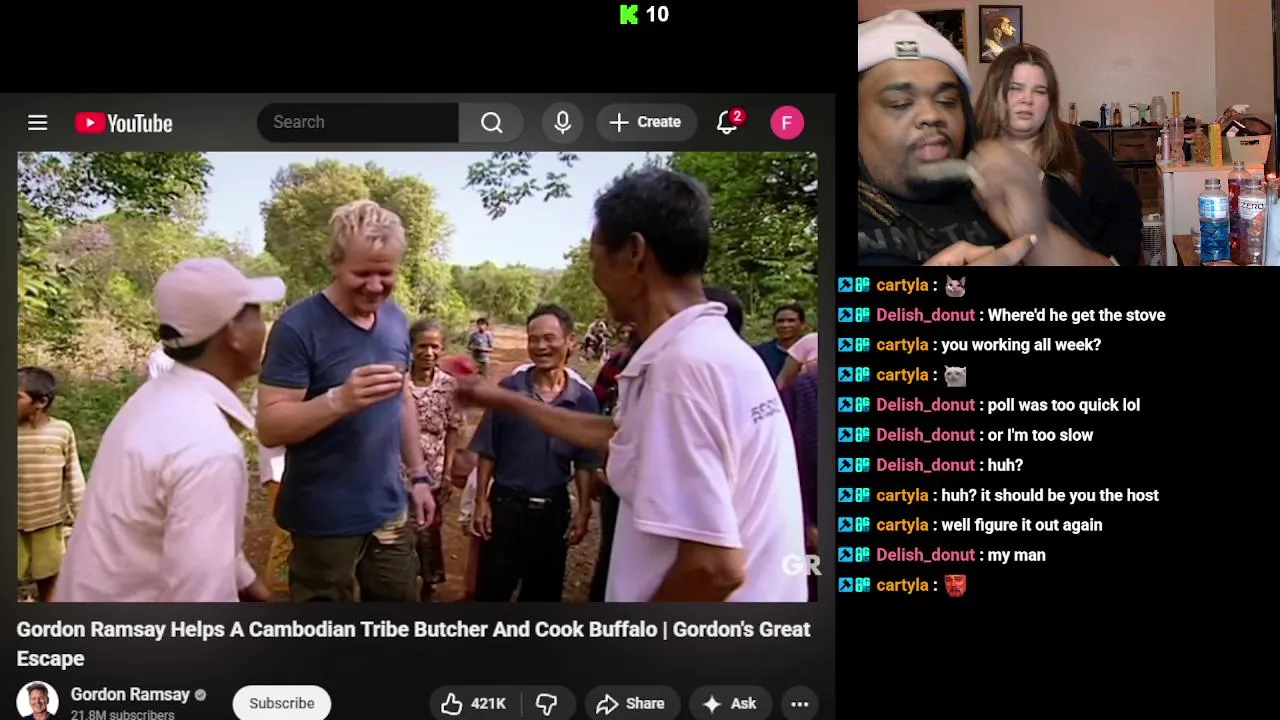The width and height of the screenshot is (1280, 720).
Task: Subscribe to the Gordon Ramsay channel
Action: (282, 703)
